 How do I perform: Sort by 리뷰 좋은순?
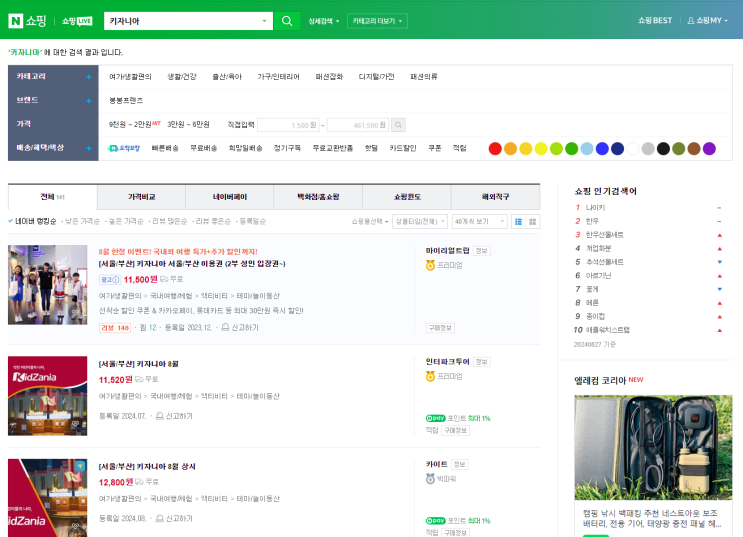click(213, 221)
